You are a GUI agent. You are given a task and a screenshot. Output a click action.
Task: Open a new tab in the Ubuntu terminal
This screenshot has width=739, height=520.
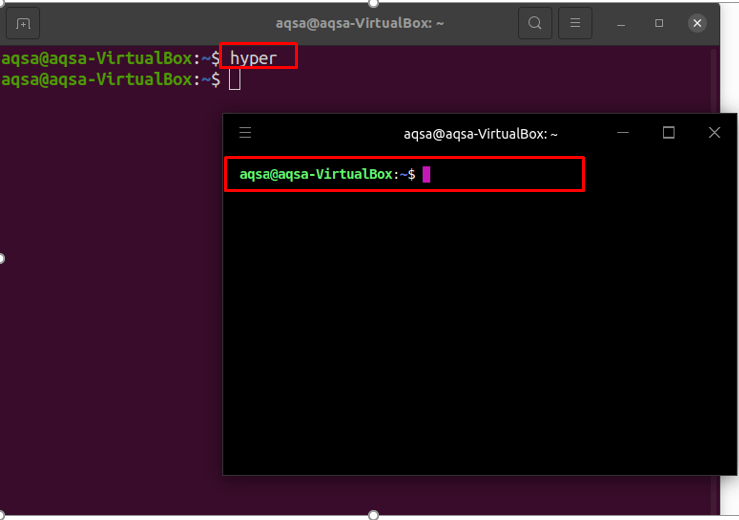pyautogui.click(x=23, y=23)
